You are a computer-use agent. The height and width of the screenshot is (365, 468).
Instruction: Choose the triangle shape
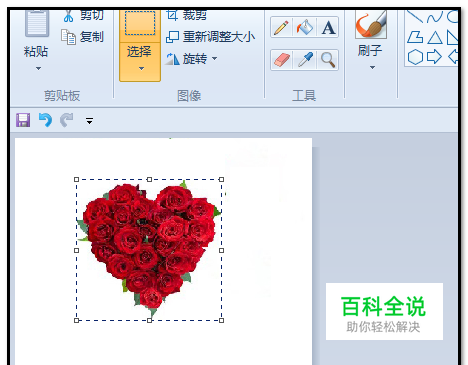(435, 37)
